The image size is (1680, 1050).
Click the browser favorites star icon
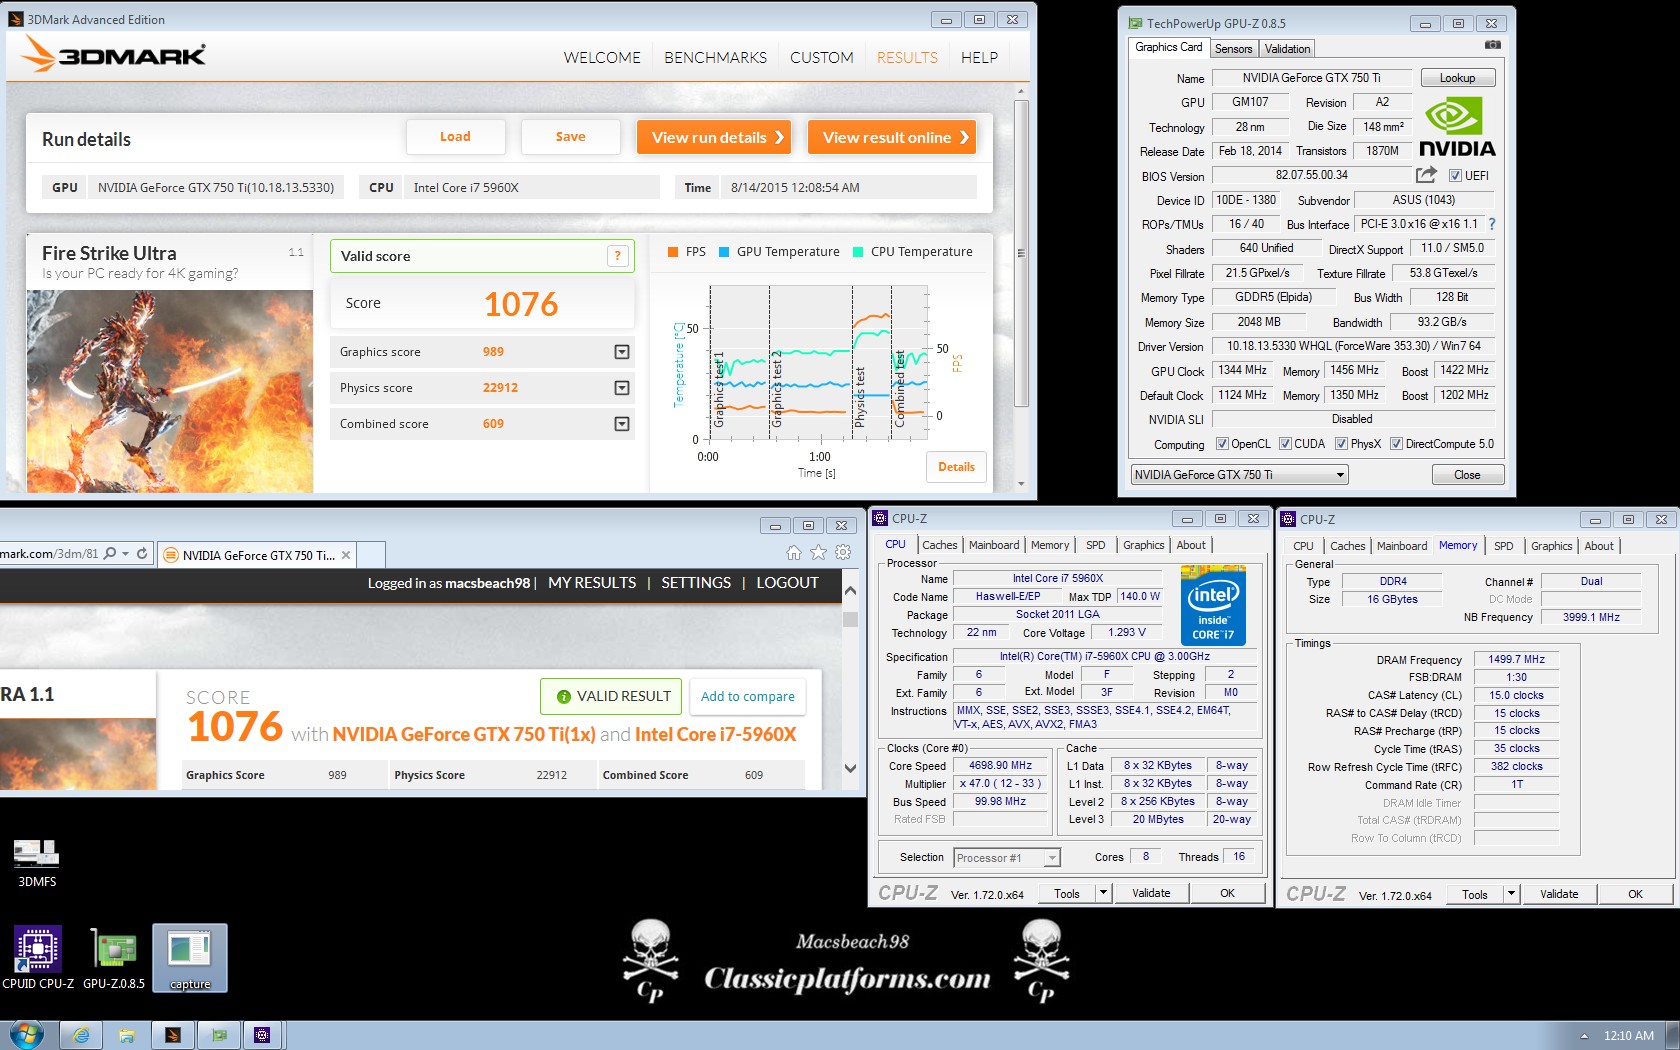818,553
